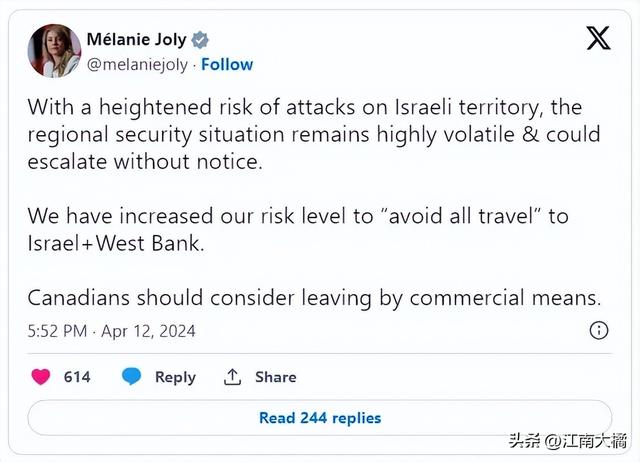
Task: Click the 头条 @江南大橋 watermark
Action: [567, 441]
